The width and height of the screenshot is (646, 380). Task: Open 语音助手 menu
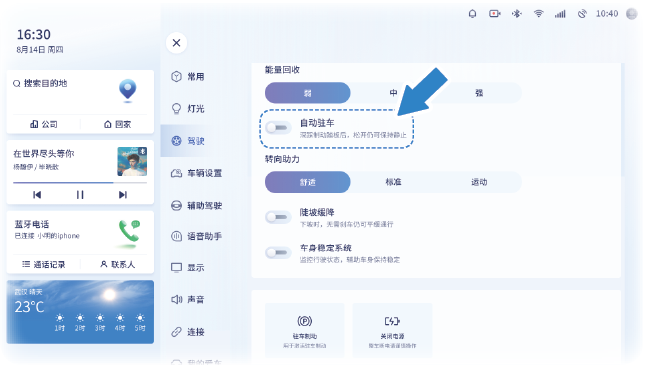coord(197,236)
